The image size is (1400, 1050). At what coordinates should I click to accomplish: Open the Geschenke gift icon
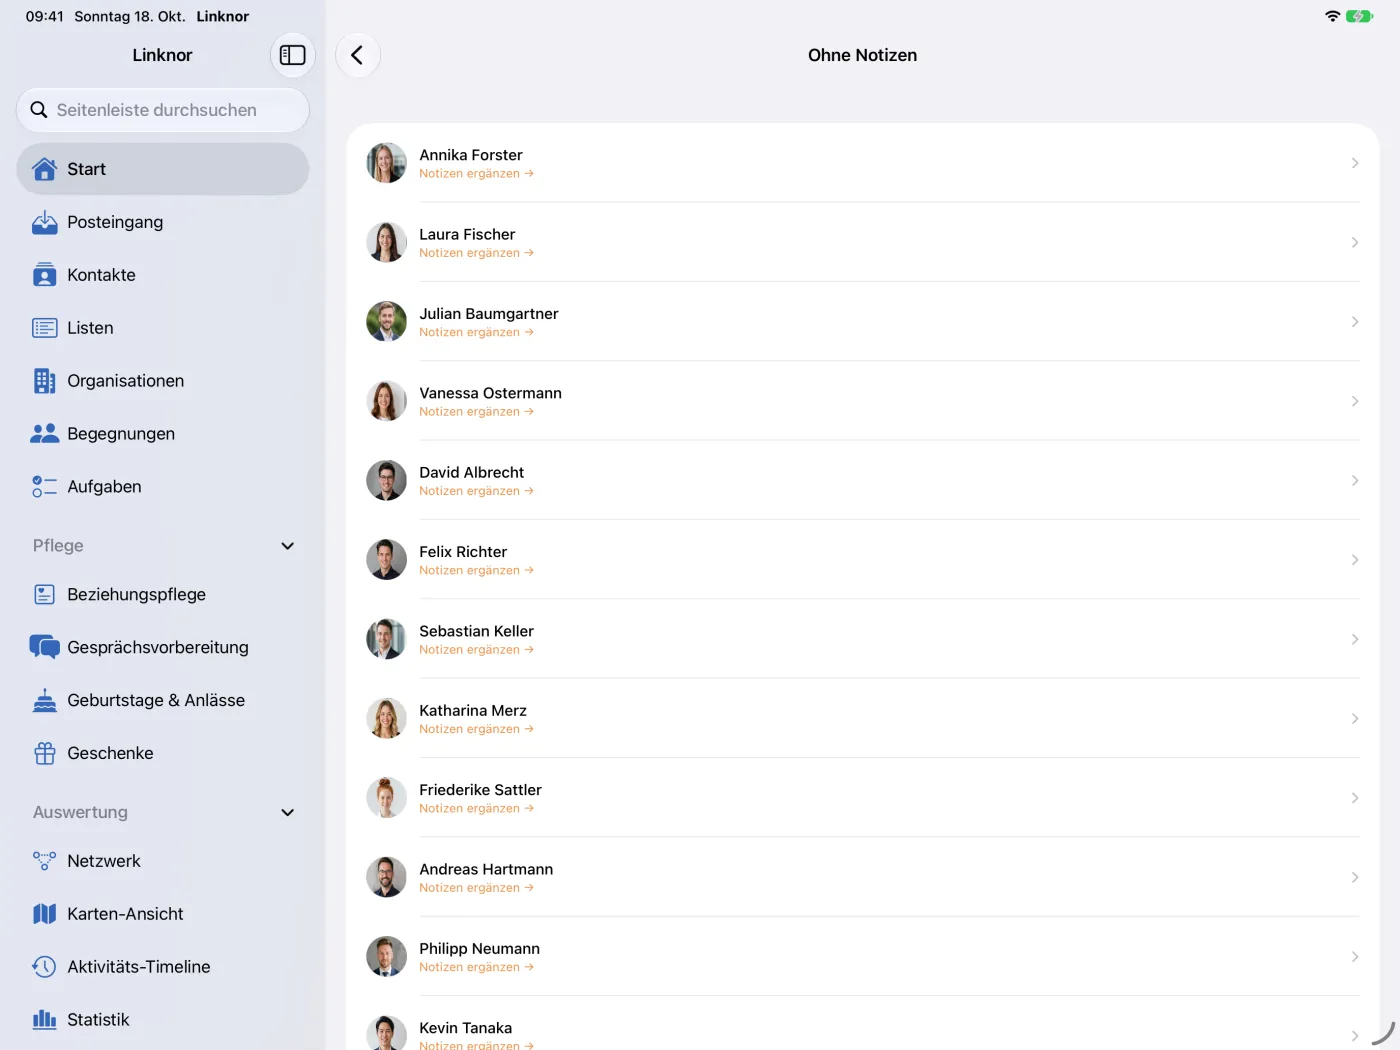pos(45,754)
